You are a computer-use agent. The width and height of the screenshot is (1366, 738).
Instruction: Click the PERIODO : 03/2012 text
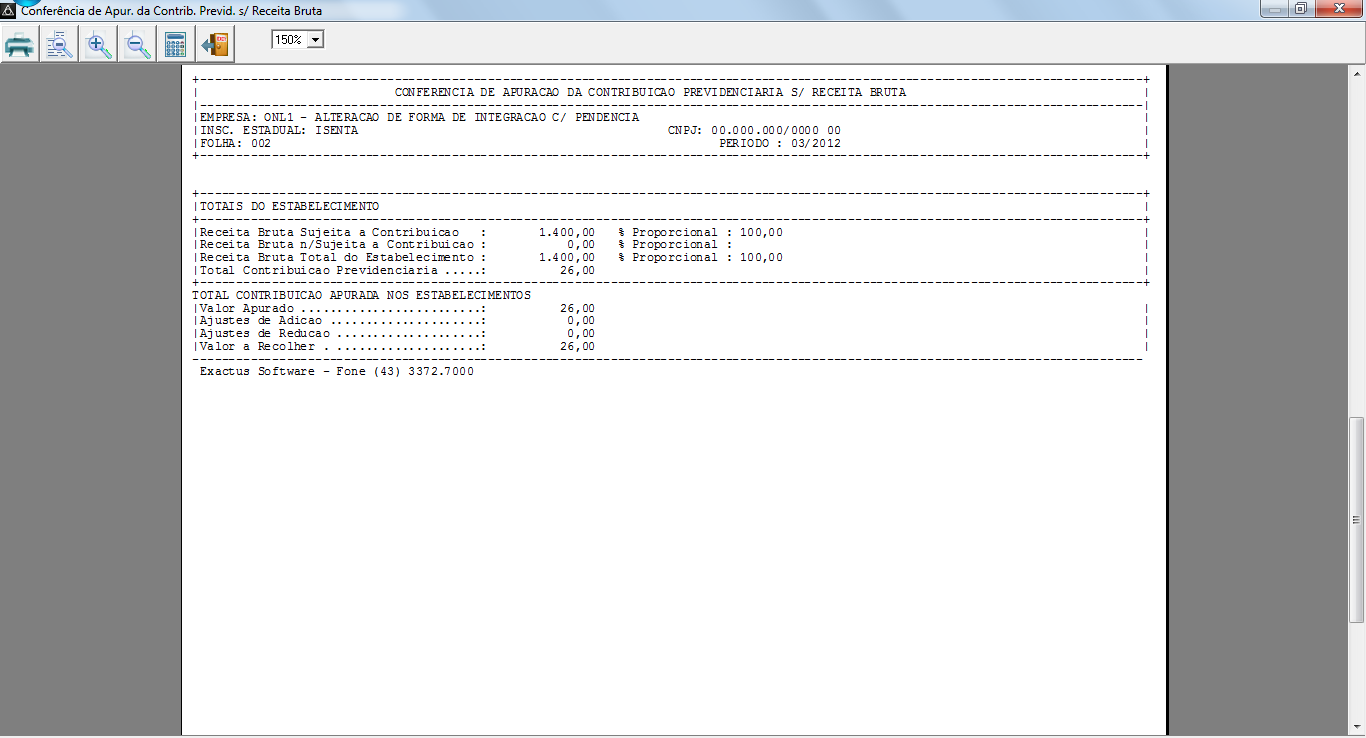[x=780, y=143]
